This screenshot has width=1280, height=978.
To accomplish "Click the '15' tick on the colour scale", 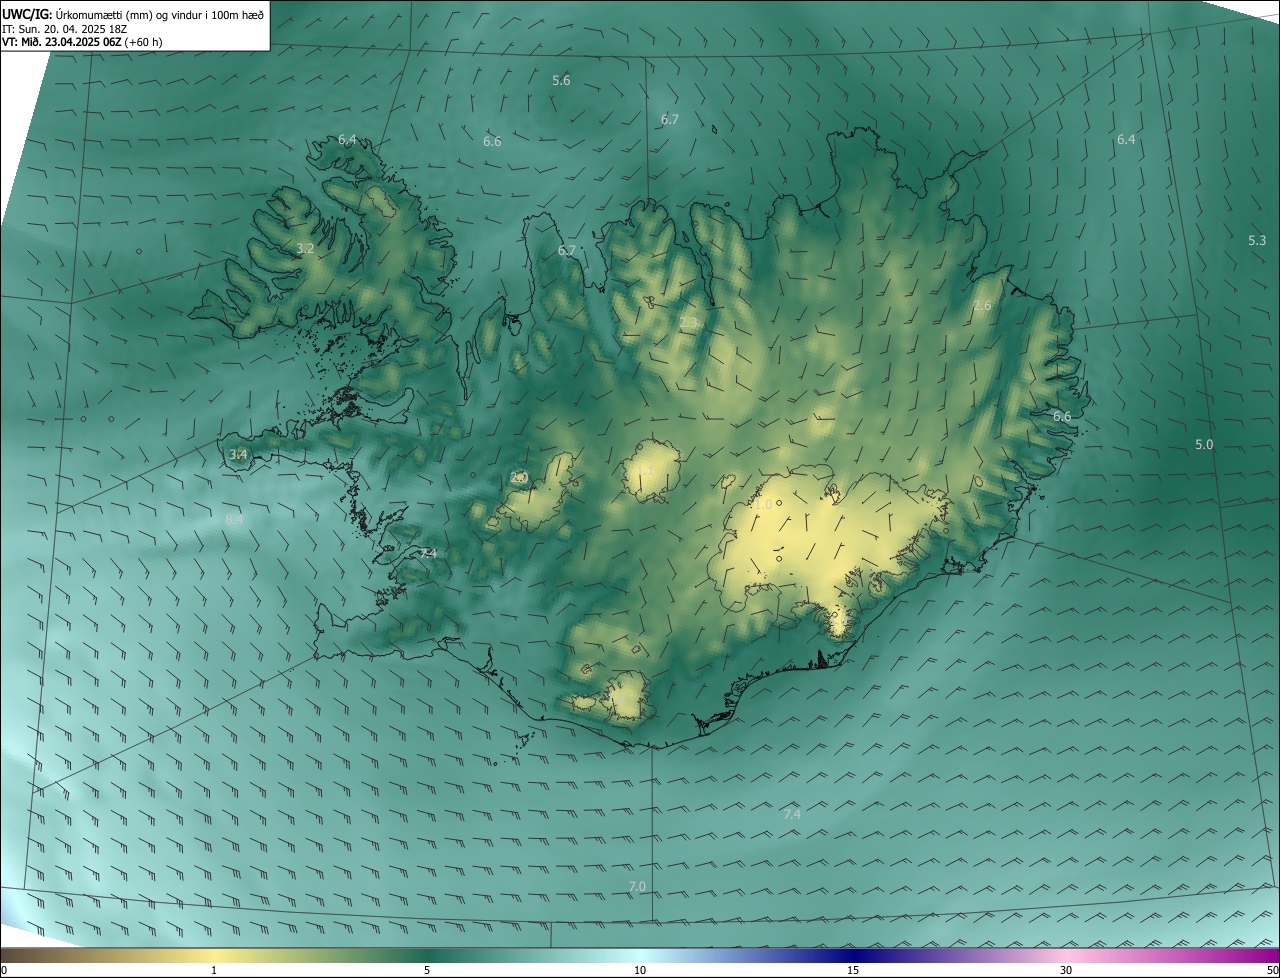I will (853, 970).
